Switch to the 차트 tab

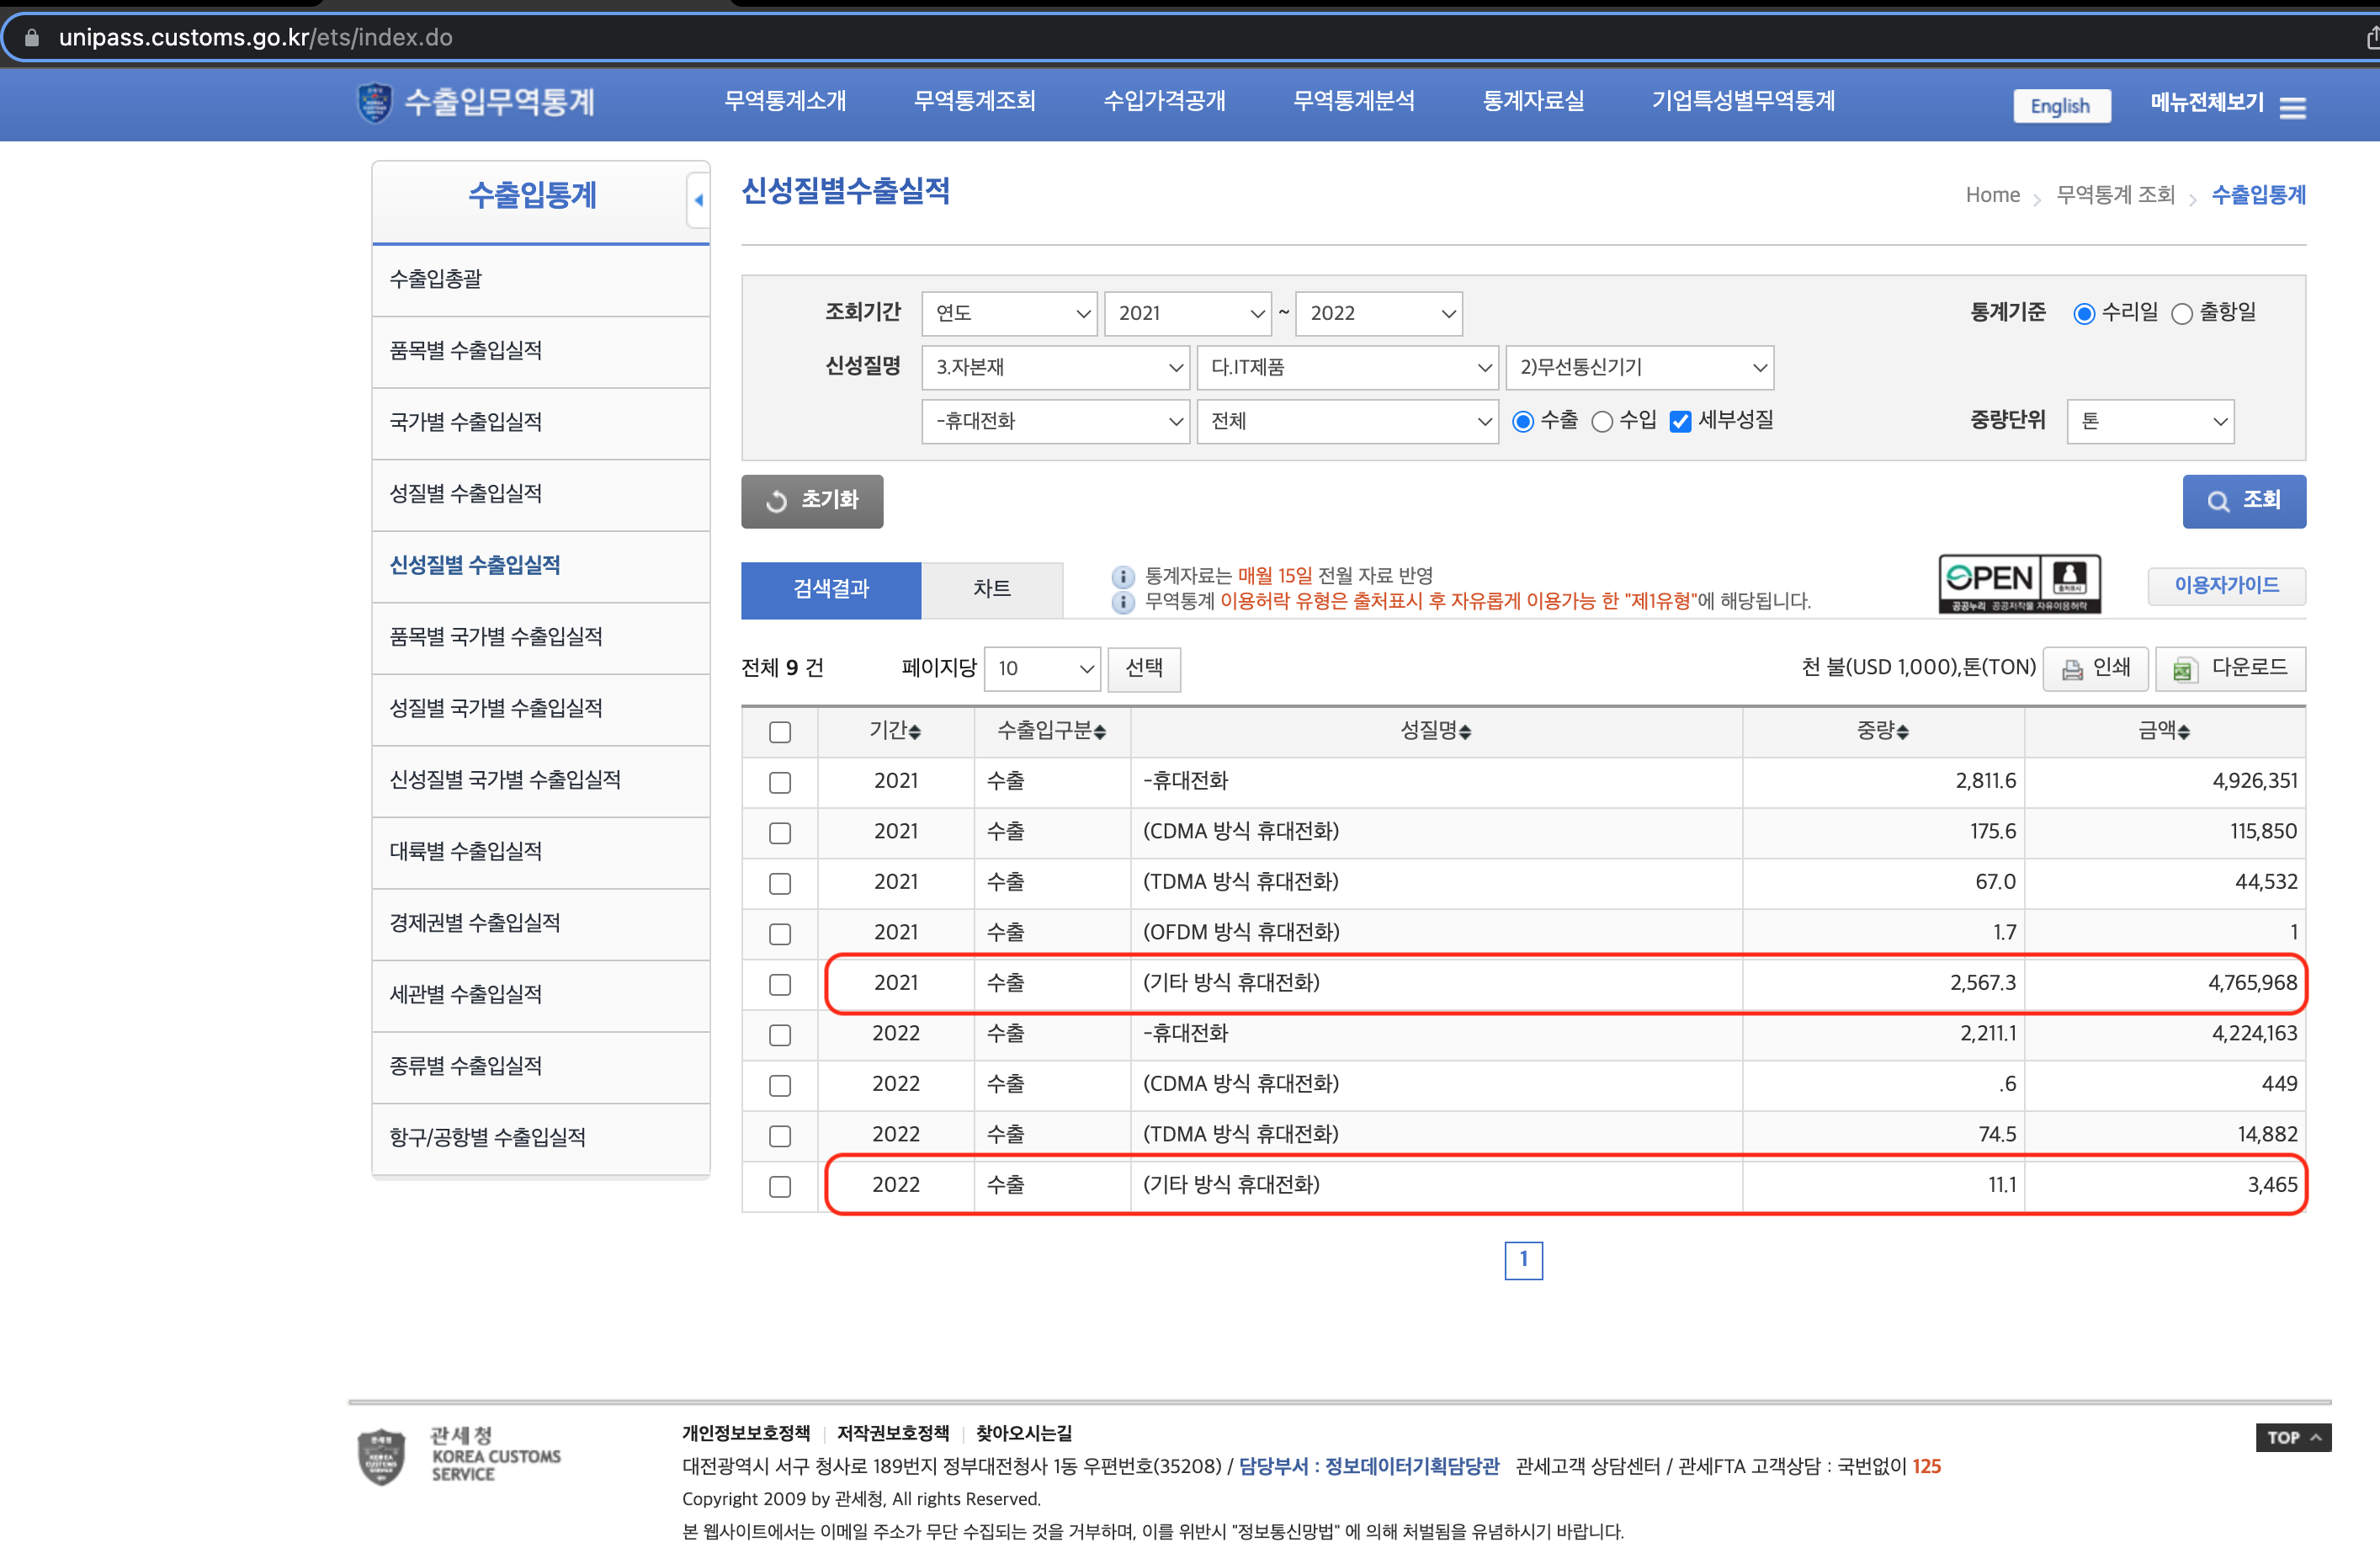tap(991, 590)
